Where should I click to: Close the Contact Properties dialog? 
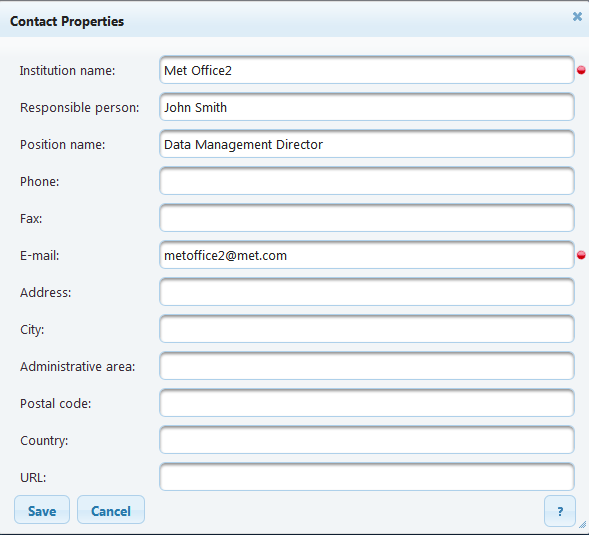[x=577, y=17]
